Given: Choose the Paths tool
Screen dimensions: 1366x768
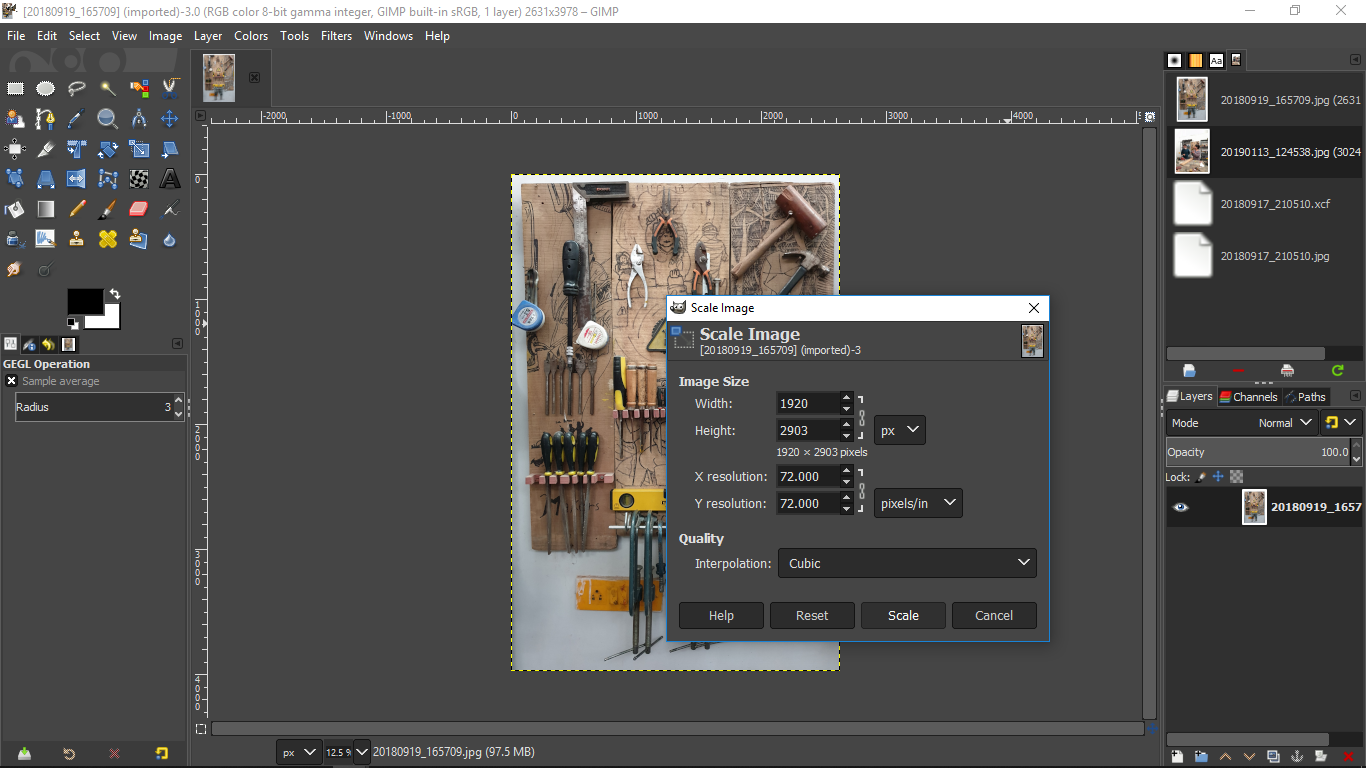Looking at the screenshot, I should point(45,119).
